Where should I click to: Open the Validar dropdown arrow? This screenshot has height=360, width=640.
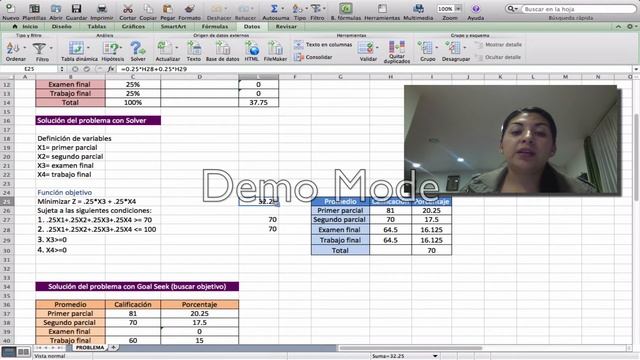[x=378, y=48]
